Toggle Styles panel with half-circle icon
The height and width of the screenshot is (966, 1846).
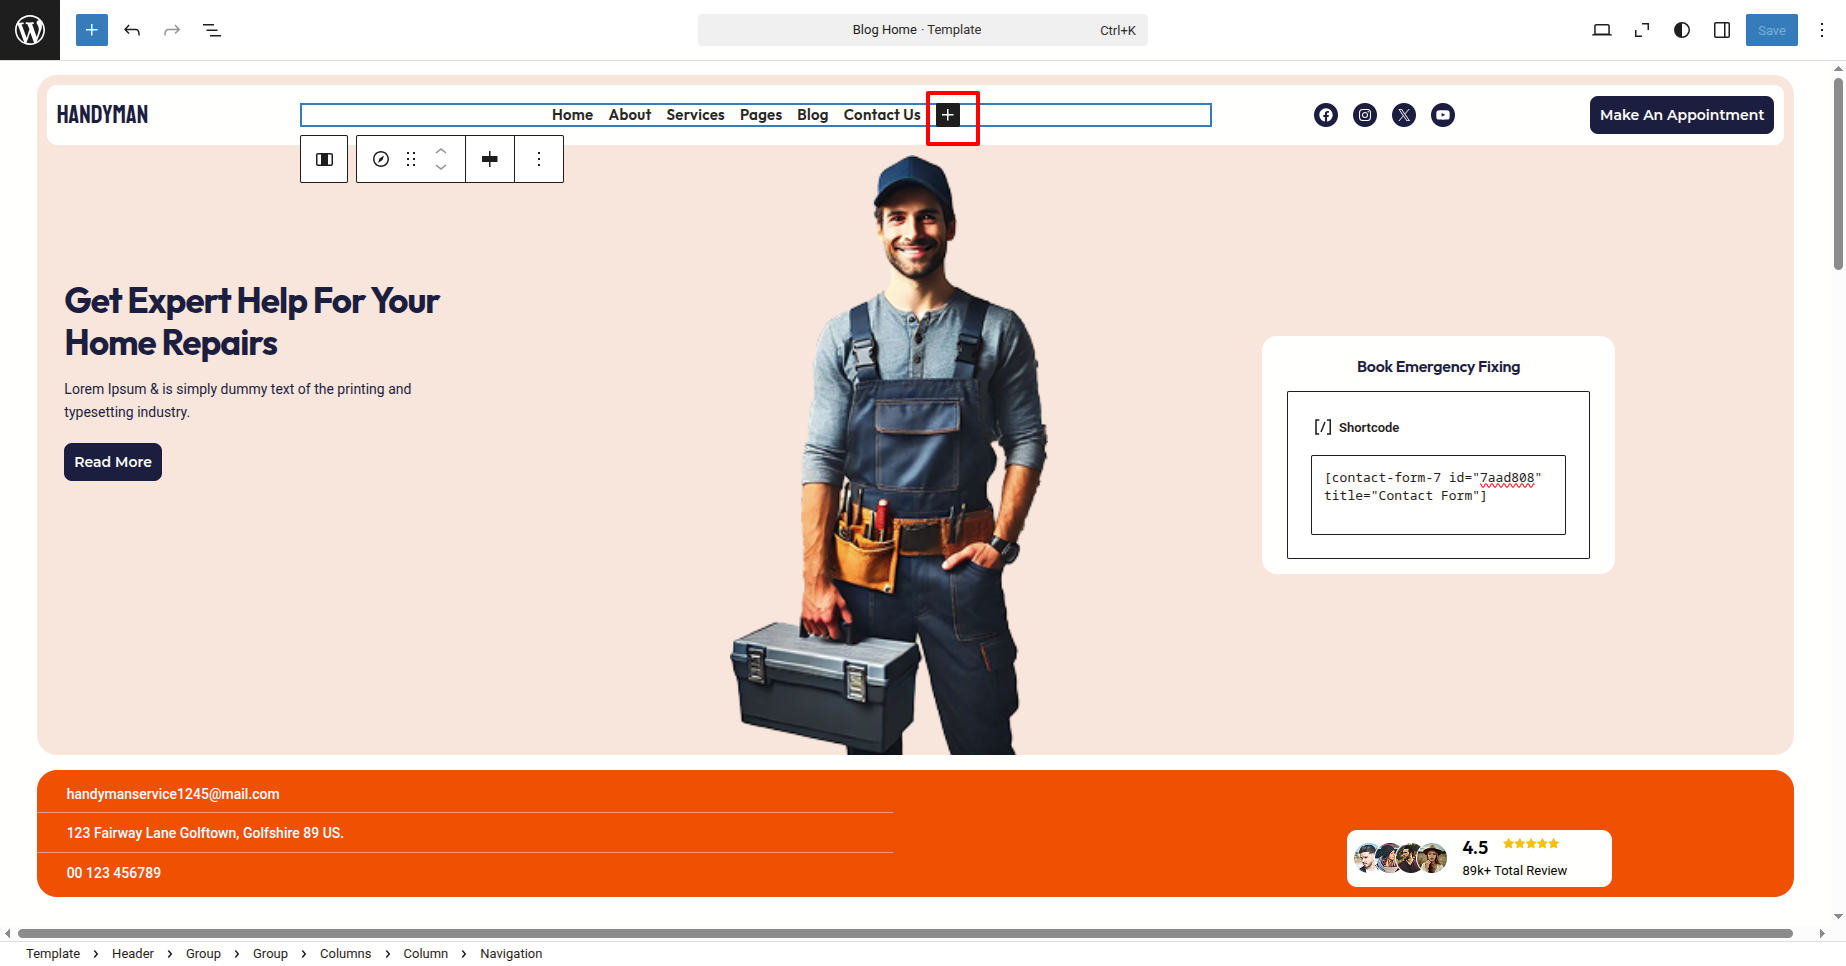coord(1682,30)
